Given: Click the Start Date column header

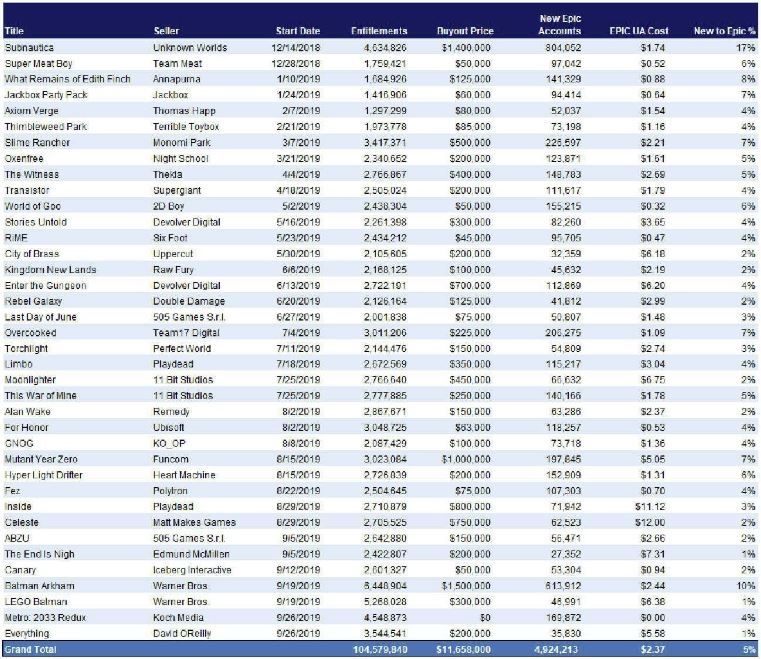Looking at the screenshot, I should tap(298, 31).
